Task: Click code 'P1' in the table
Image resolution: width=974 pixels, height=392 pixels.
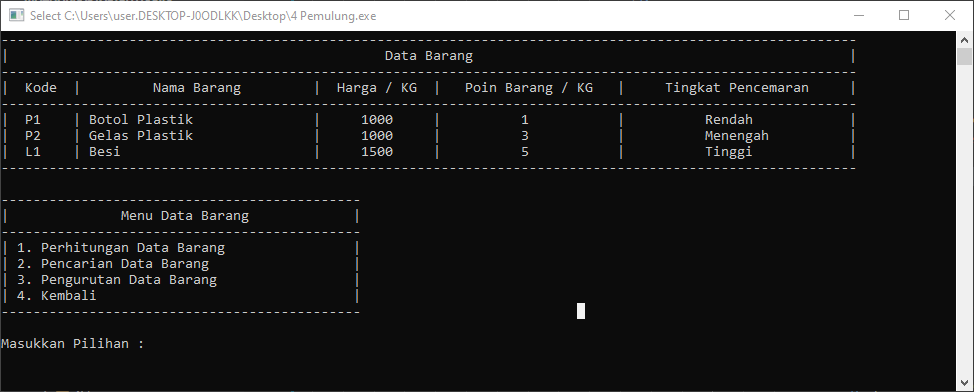Action: (x=33, y=119)
